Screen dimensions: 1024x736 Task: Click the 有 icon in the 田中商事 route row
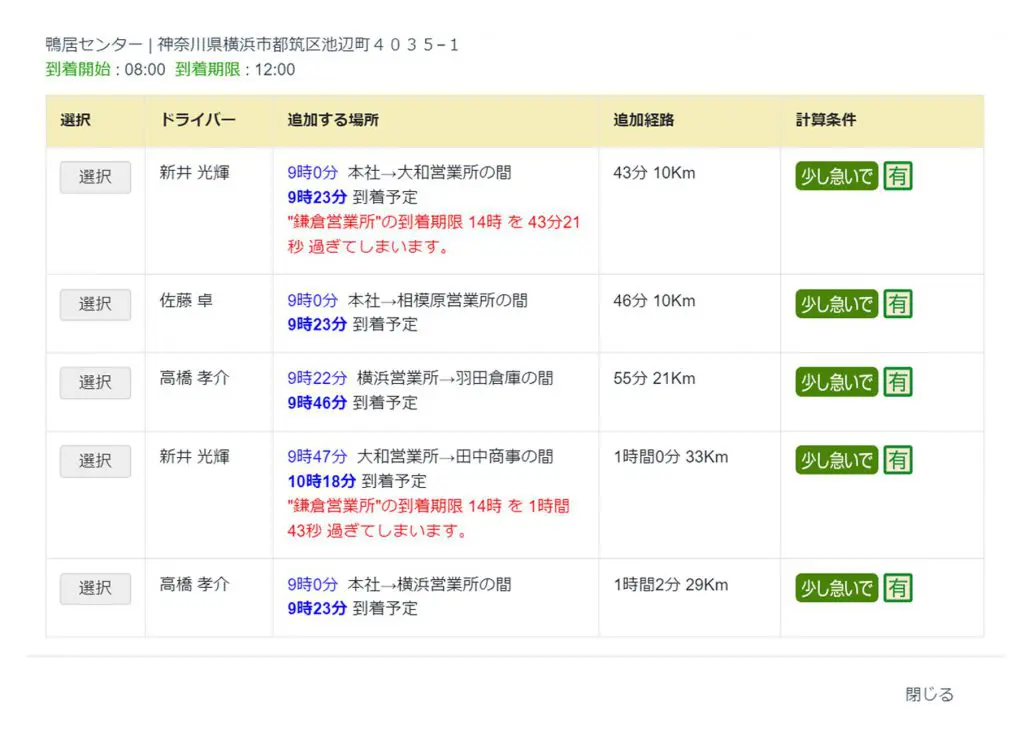click(x=897, y=460)
